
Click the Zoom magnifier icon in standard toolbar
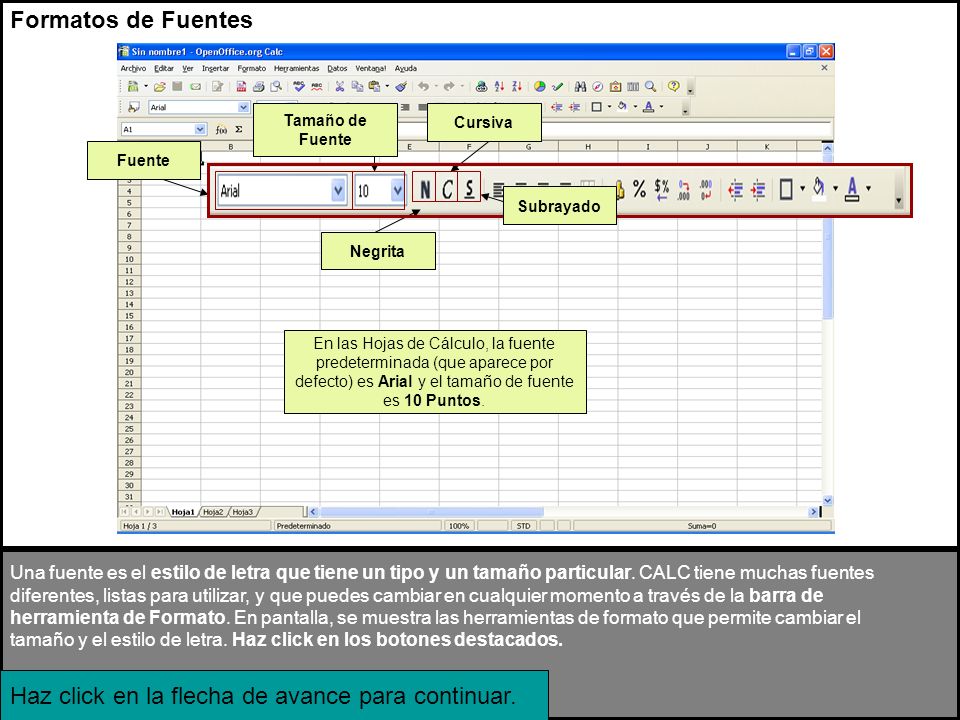click(650, 87)
